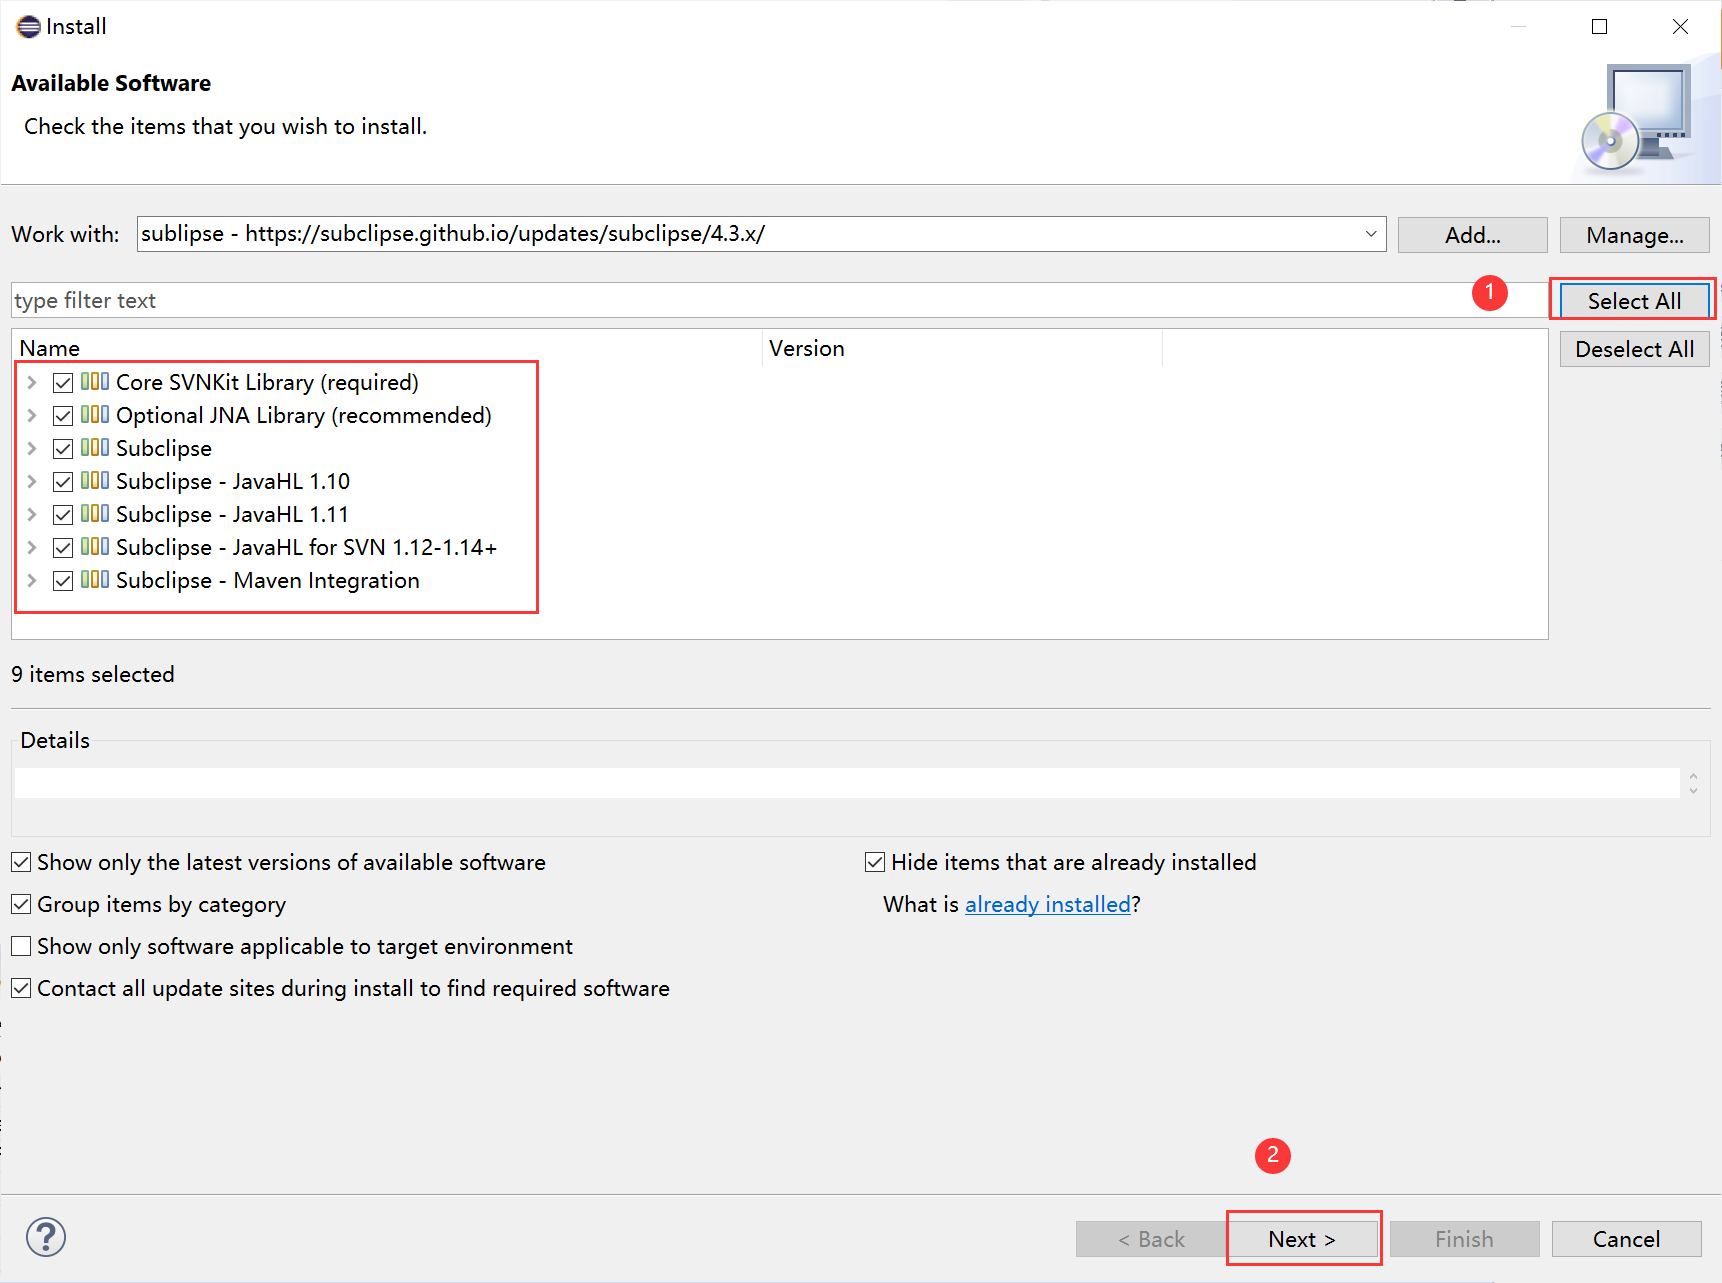This screenshot has height=1283, width=1722.
Task: Toggle Subclipse - Maven Integration checkbox
Action: point(63,580)
